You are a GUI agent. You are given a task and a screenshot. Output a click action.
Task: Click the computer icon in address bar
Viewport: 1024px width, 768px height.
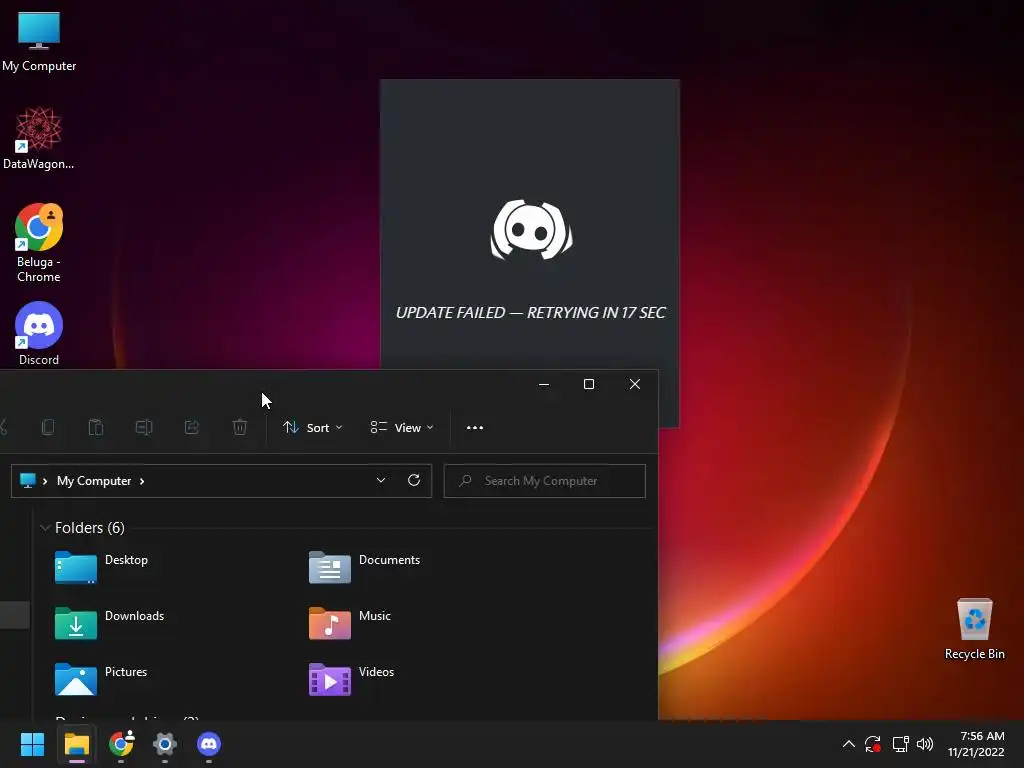pyautogui.click(x=27, y=481)
